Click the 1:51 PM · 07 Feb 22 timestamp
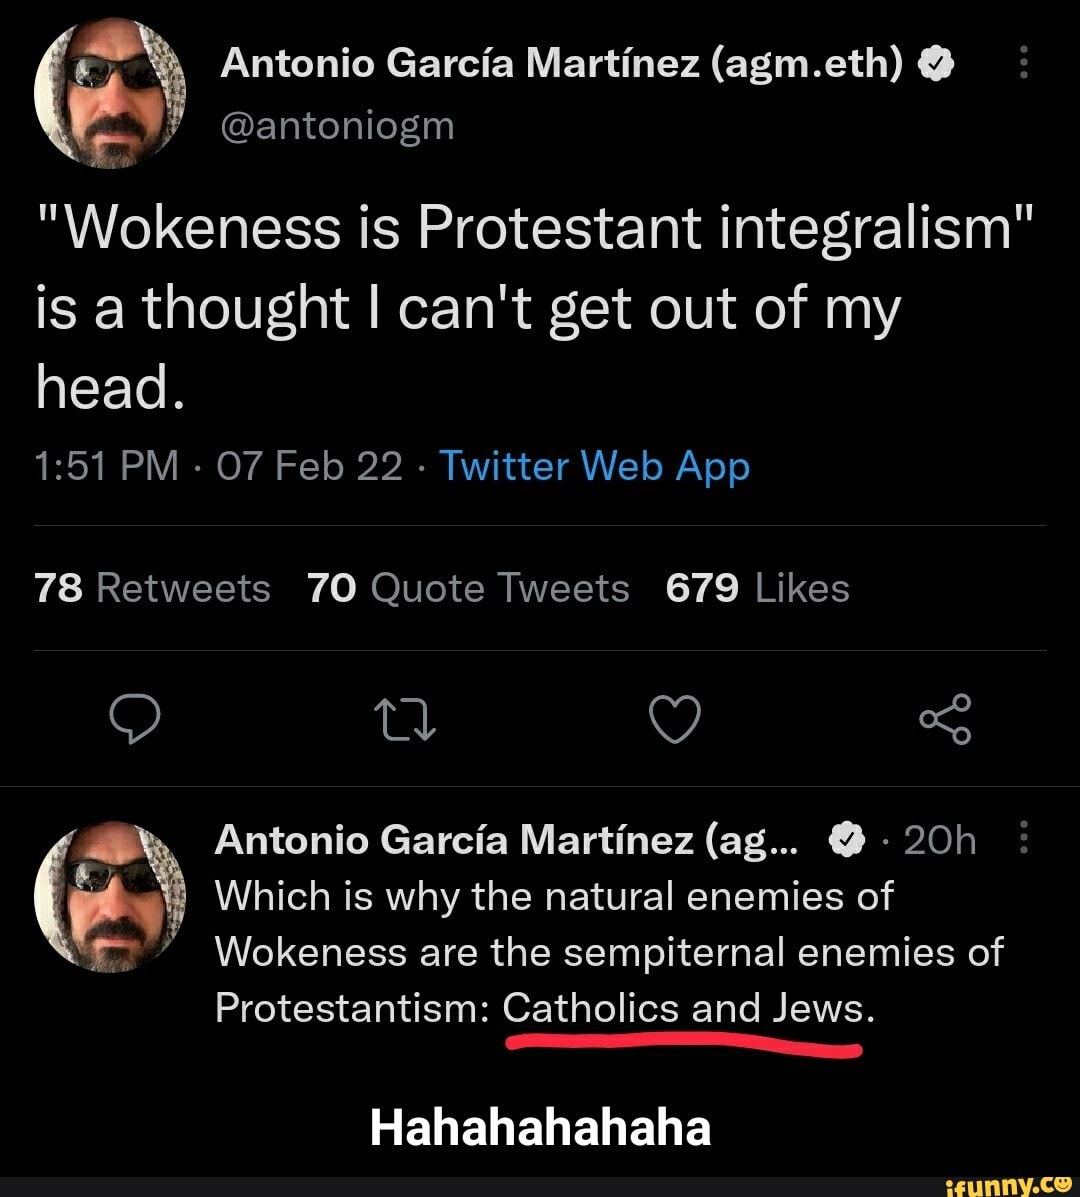The image size is (1080, 1197). click(x=218, y=466)
